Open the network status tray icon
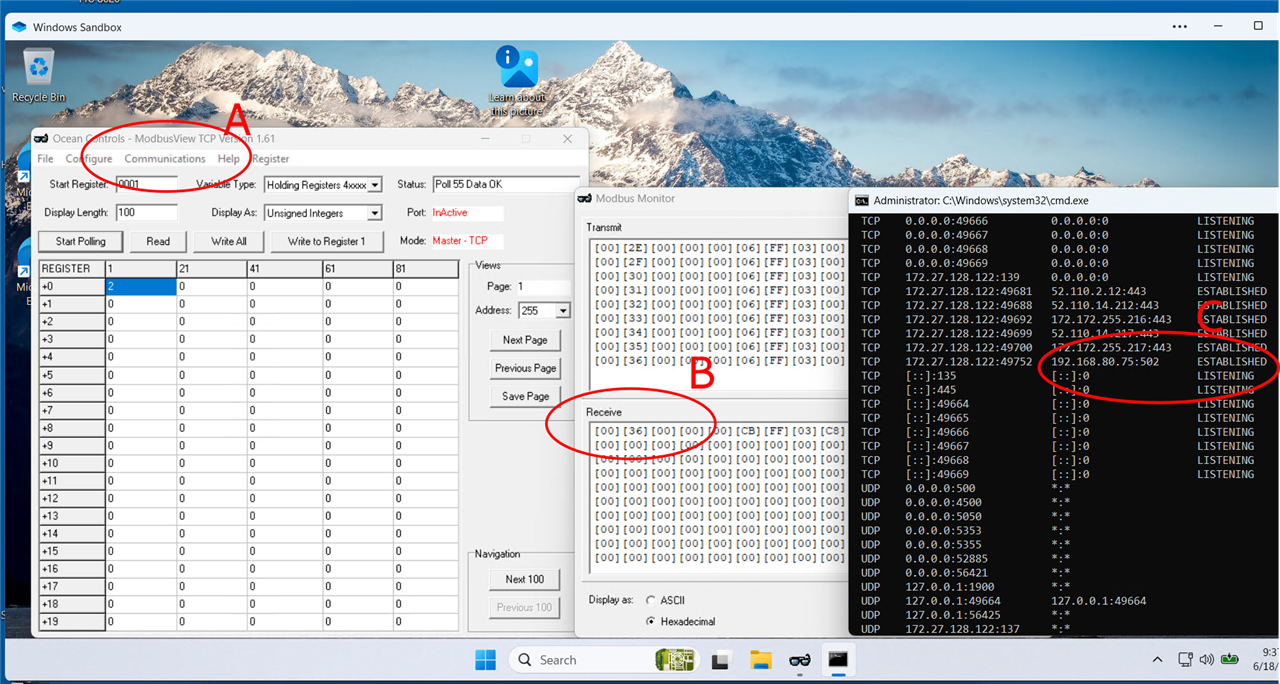Image resolution: width=1280 pixels, height=684 pixels. click(1185, 660)
